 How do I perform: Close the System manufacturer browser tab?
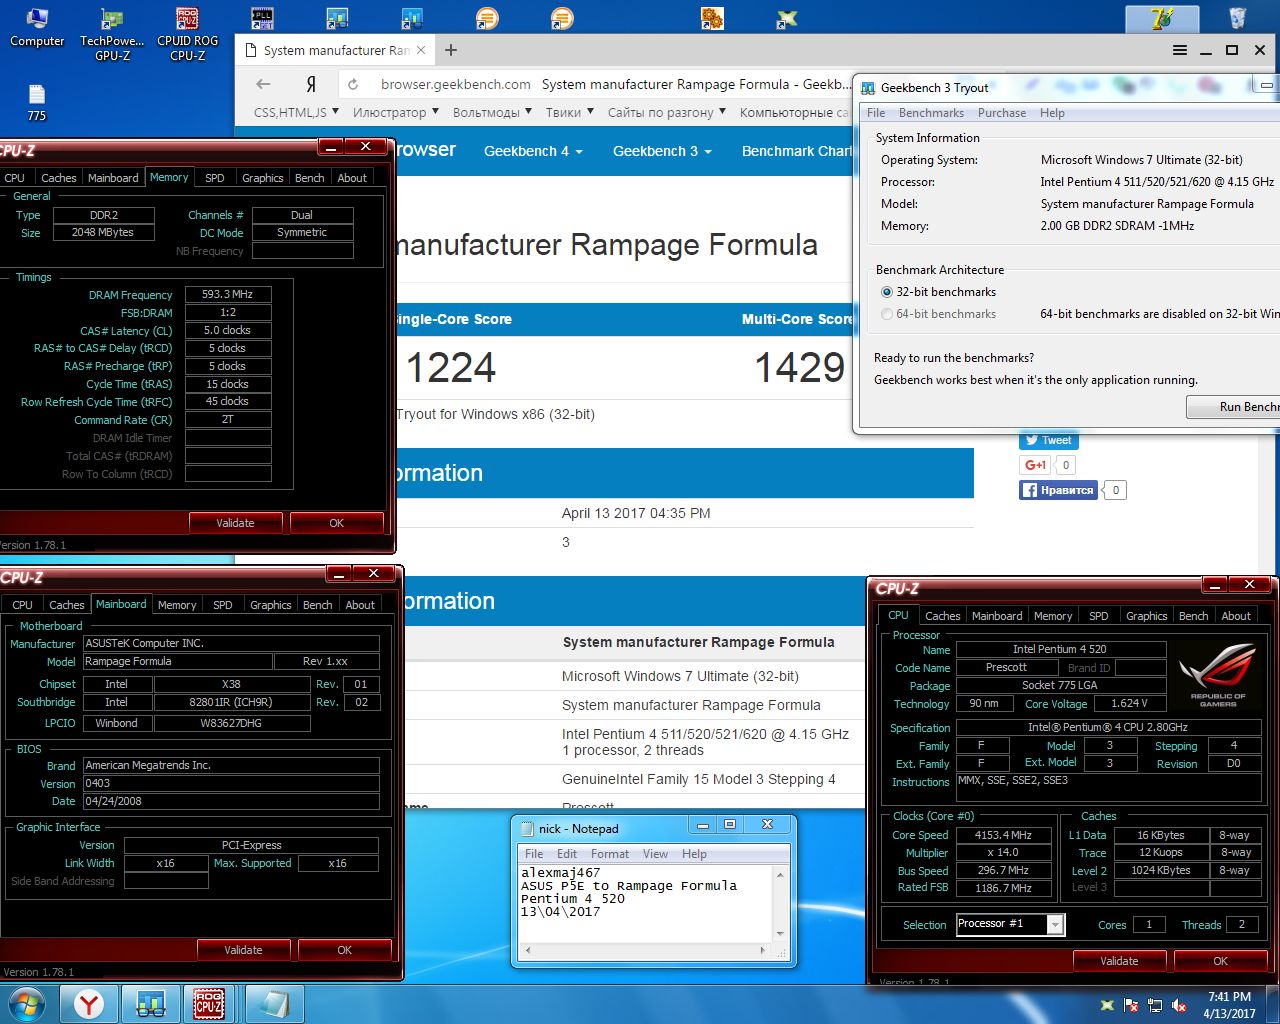(421, 50)
